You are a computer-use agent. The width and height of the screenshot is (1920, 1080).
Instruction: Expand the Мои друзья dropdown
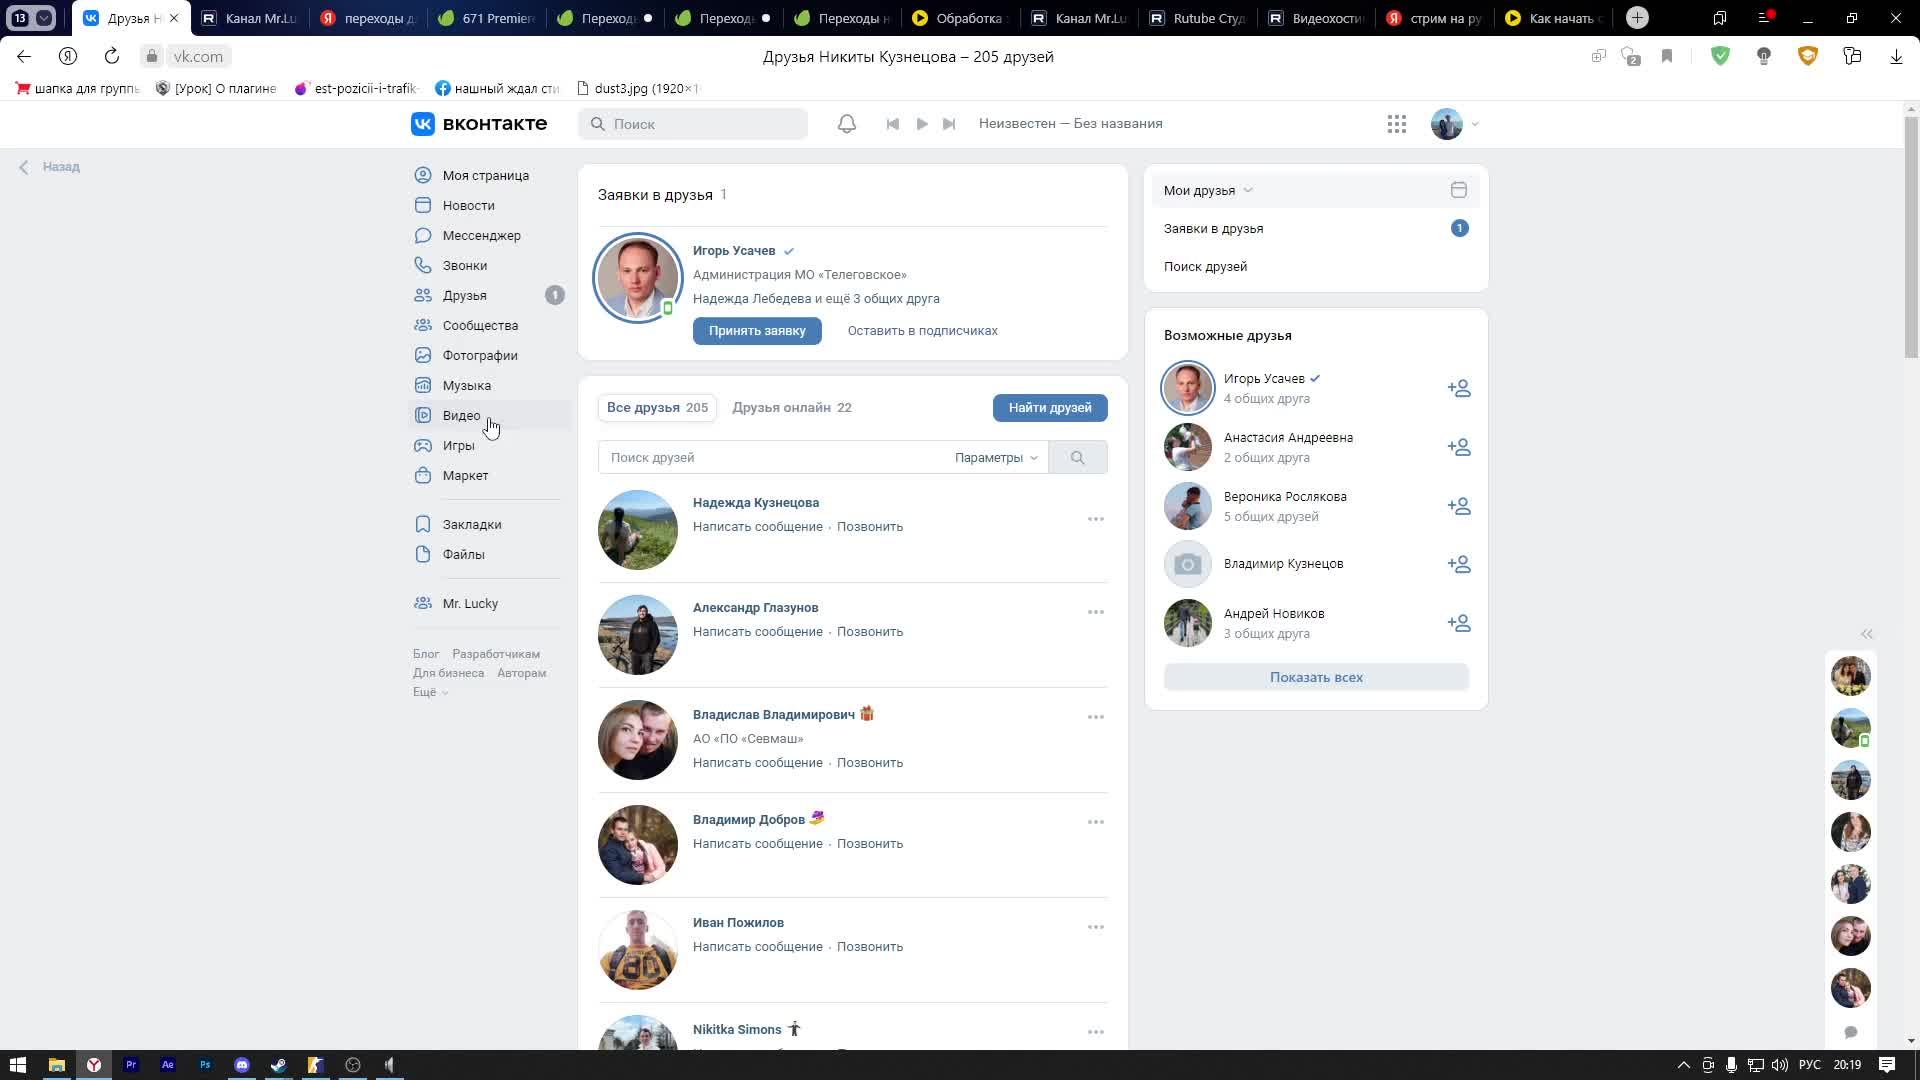1207,190
